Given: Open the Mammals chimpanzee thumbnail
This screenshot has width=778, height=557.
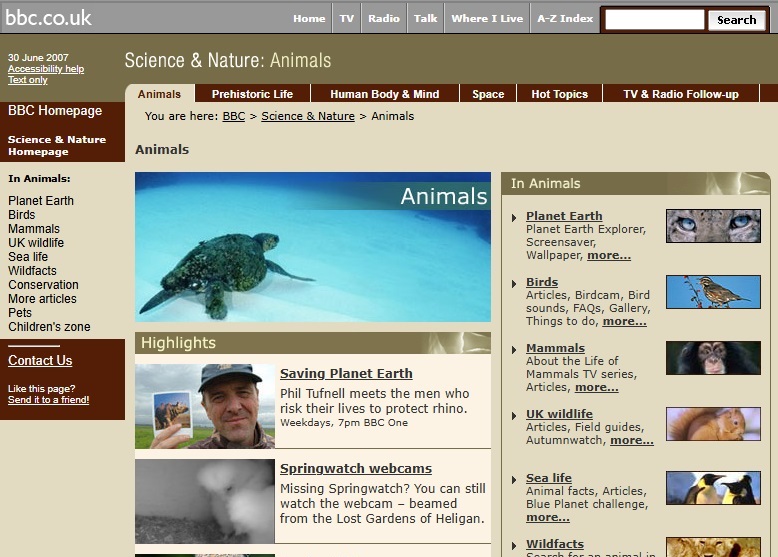Looking at the screenshot, I should [x=713, y=358].
